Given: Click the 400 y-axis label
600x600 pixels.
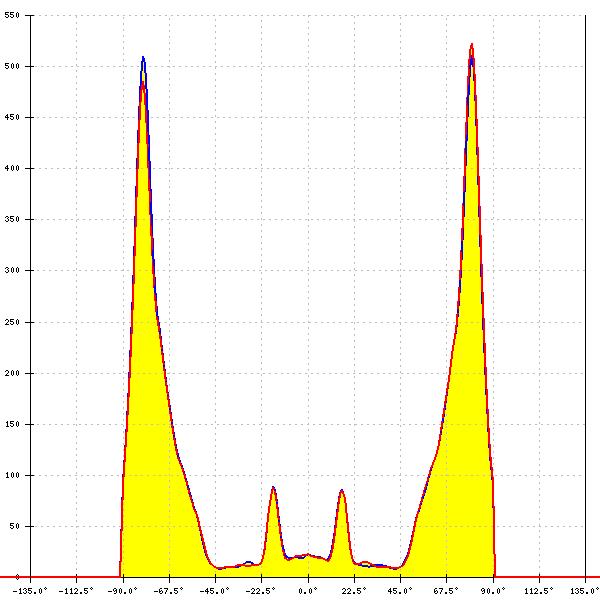Looking at the screenshot, I should 11,168.
